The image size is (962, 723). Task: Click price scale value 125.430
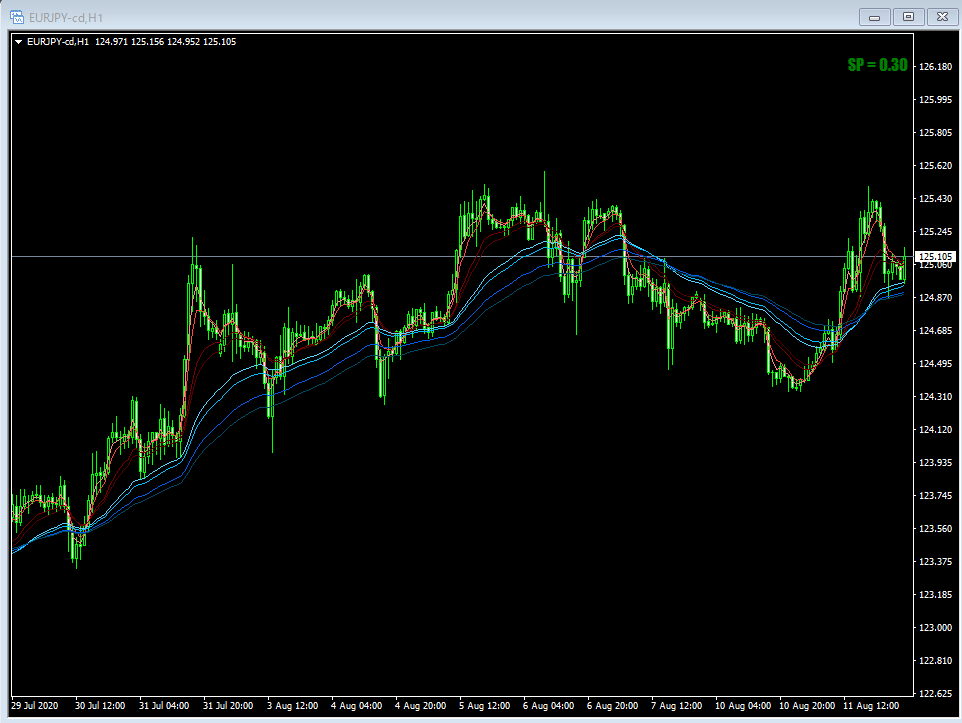point(936,199)
